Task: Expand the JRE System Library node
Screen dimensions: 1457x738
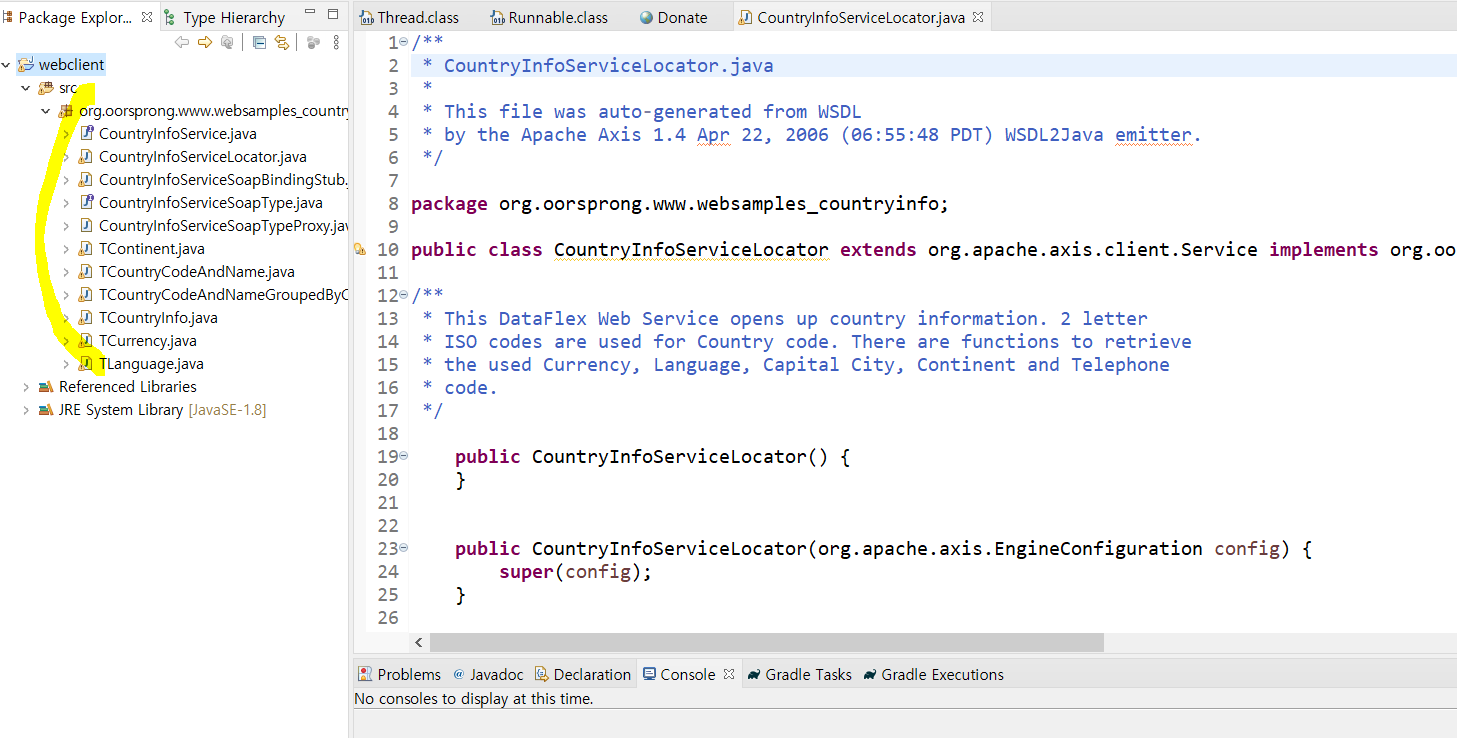Action: (26, 410)
